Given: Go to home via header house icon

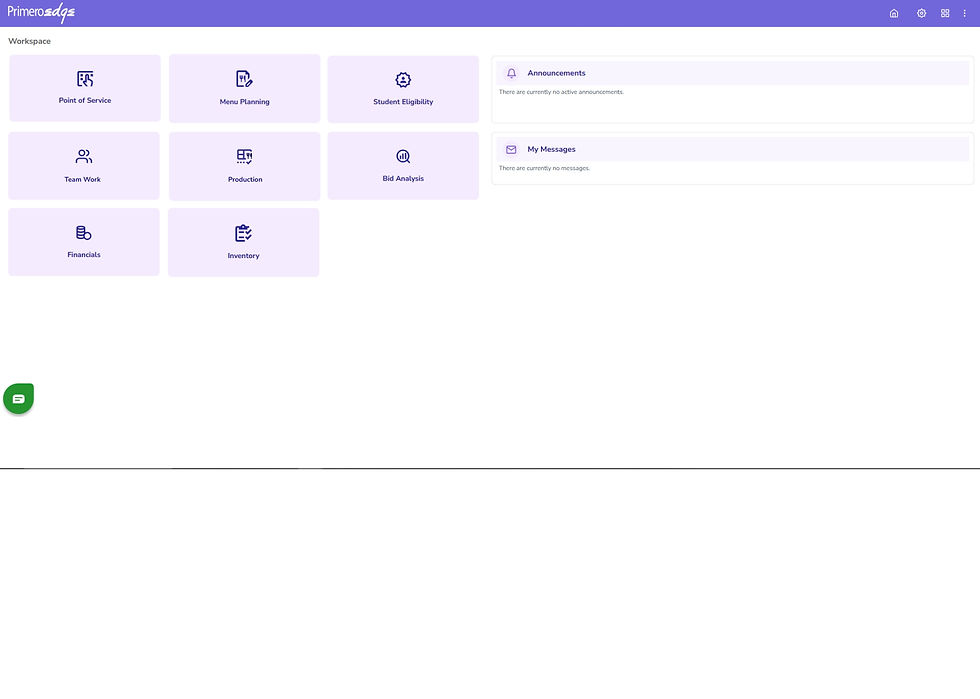Looking at the screenshot, I should 894,13.
